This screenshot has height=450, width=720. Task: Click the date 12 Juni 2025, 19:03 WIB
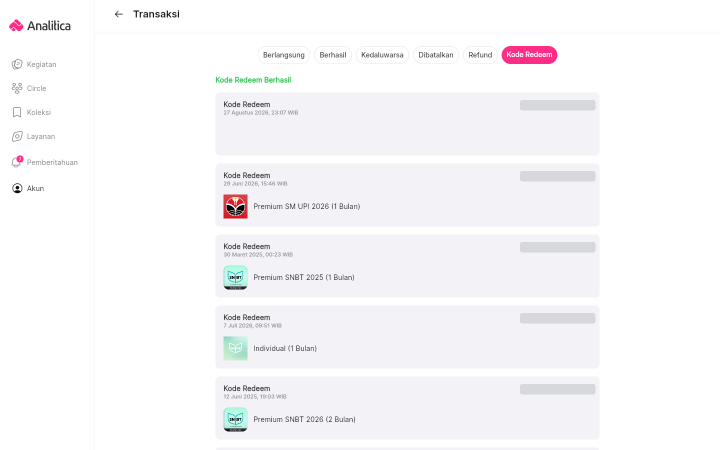click(x=255, y=396)
